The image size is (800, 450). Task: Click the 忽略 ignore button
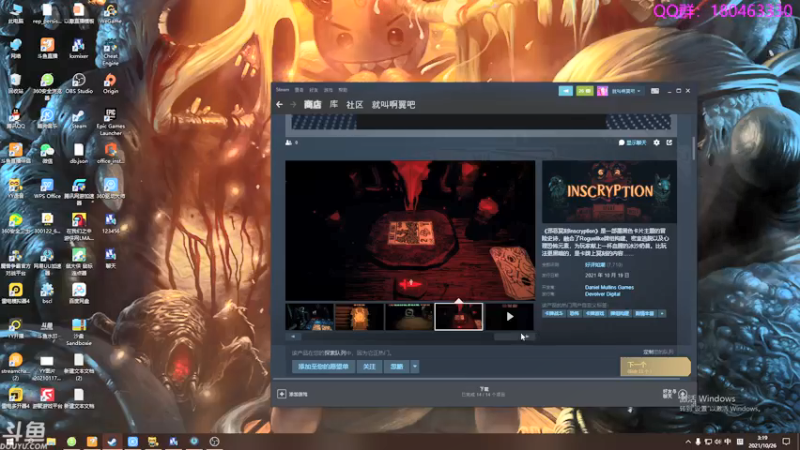[397, 366]
